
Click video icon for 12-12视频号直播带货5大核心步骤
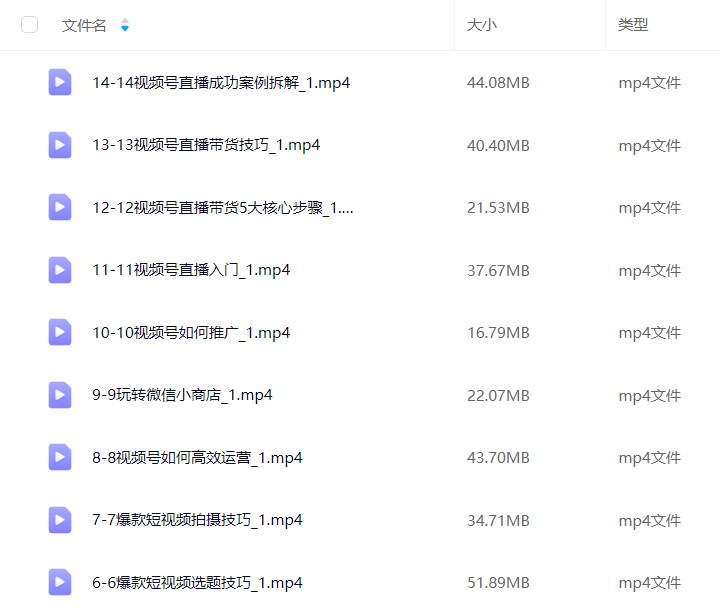[60, 207]
